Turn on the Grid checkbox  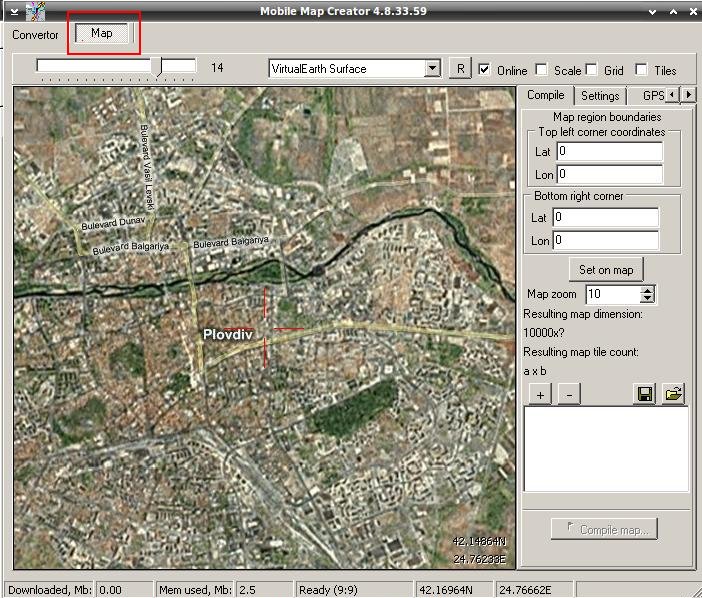(x=592, y=70)
